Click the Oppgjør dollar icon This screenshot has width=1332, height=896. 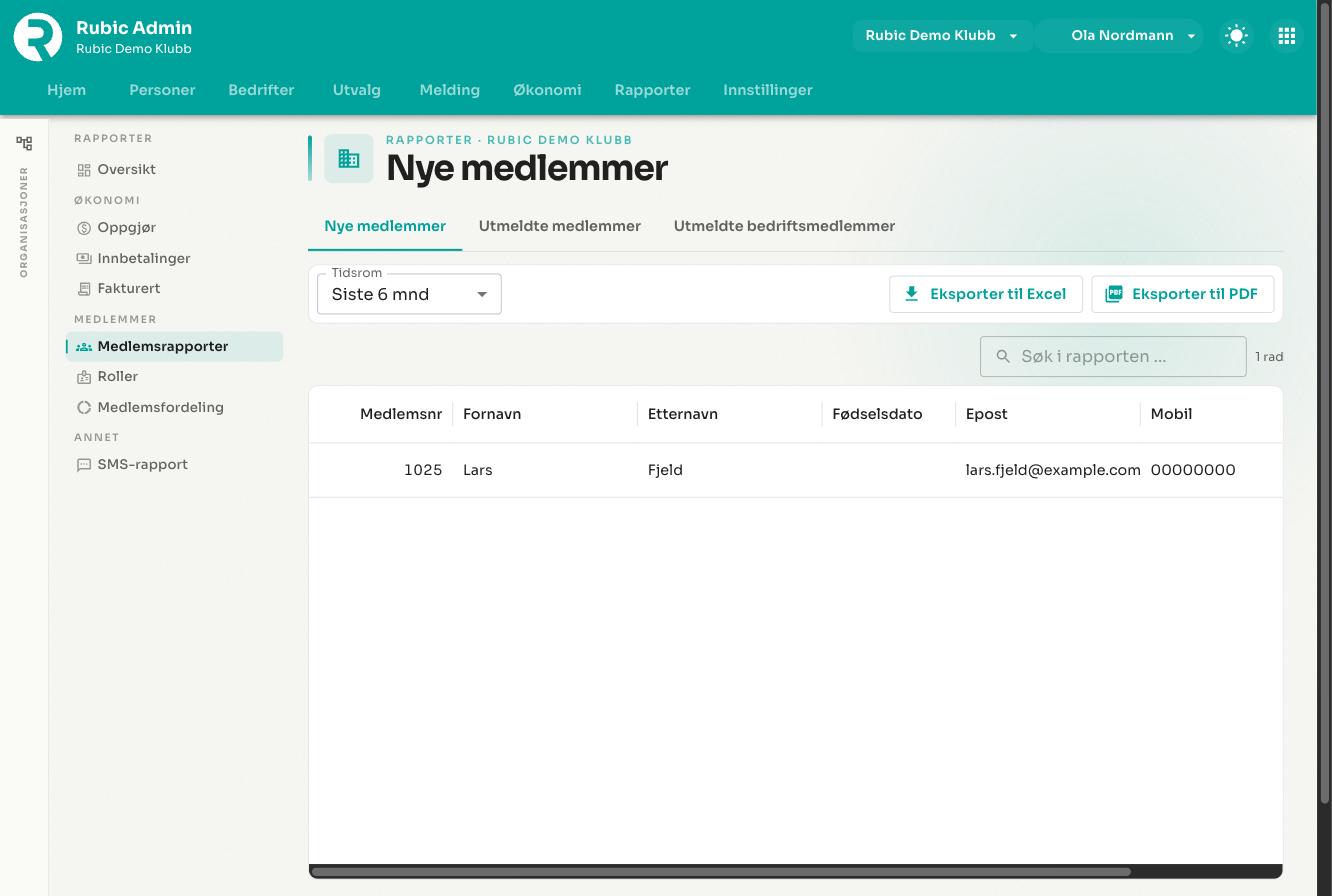tap(84, 228)
